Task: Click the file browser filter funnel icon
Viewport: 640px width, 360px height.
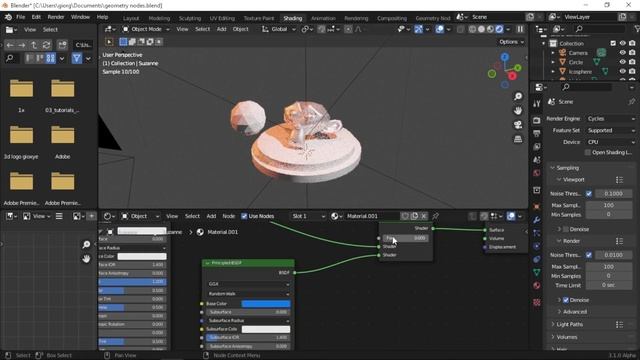Action: coord(76,58)
